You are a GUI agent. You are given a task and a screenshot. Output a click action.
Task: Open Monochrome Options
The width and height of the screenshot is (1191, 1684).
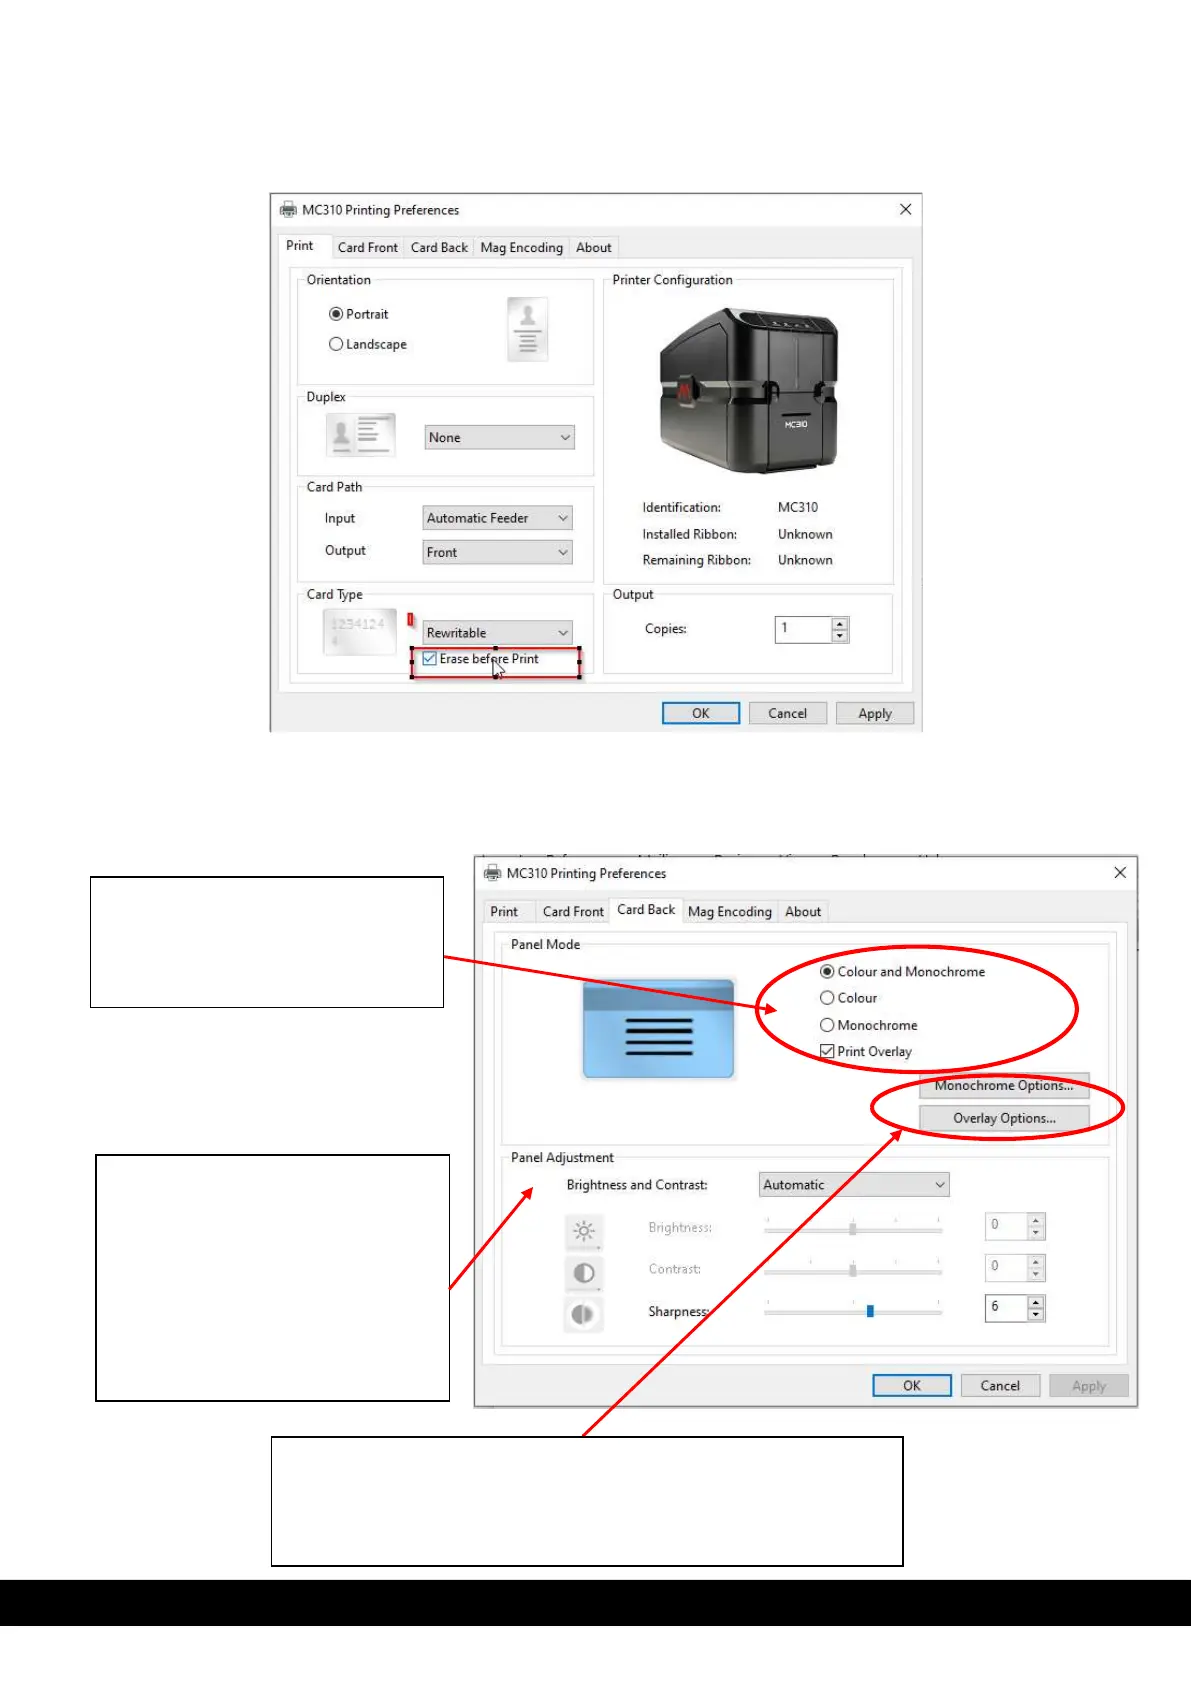pyautogui.click(x=1004, y=1086)
